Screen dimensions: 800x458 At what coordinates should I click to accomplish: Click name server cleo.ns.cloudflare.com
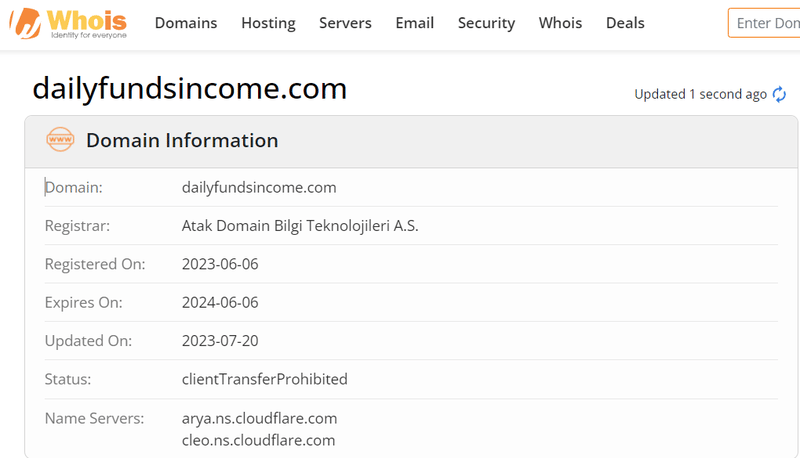(x=259, y=440)
